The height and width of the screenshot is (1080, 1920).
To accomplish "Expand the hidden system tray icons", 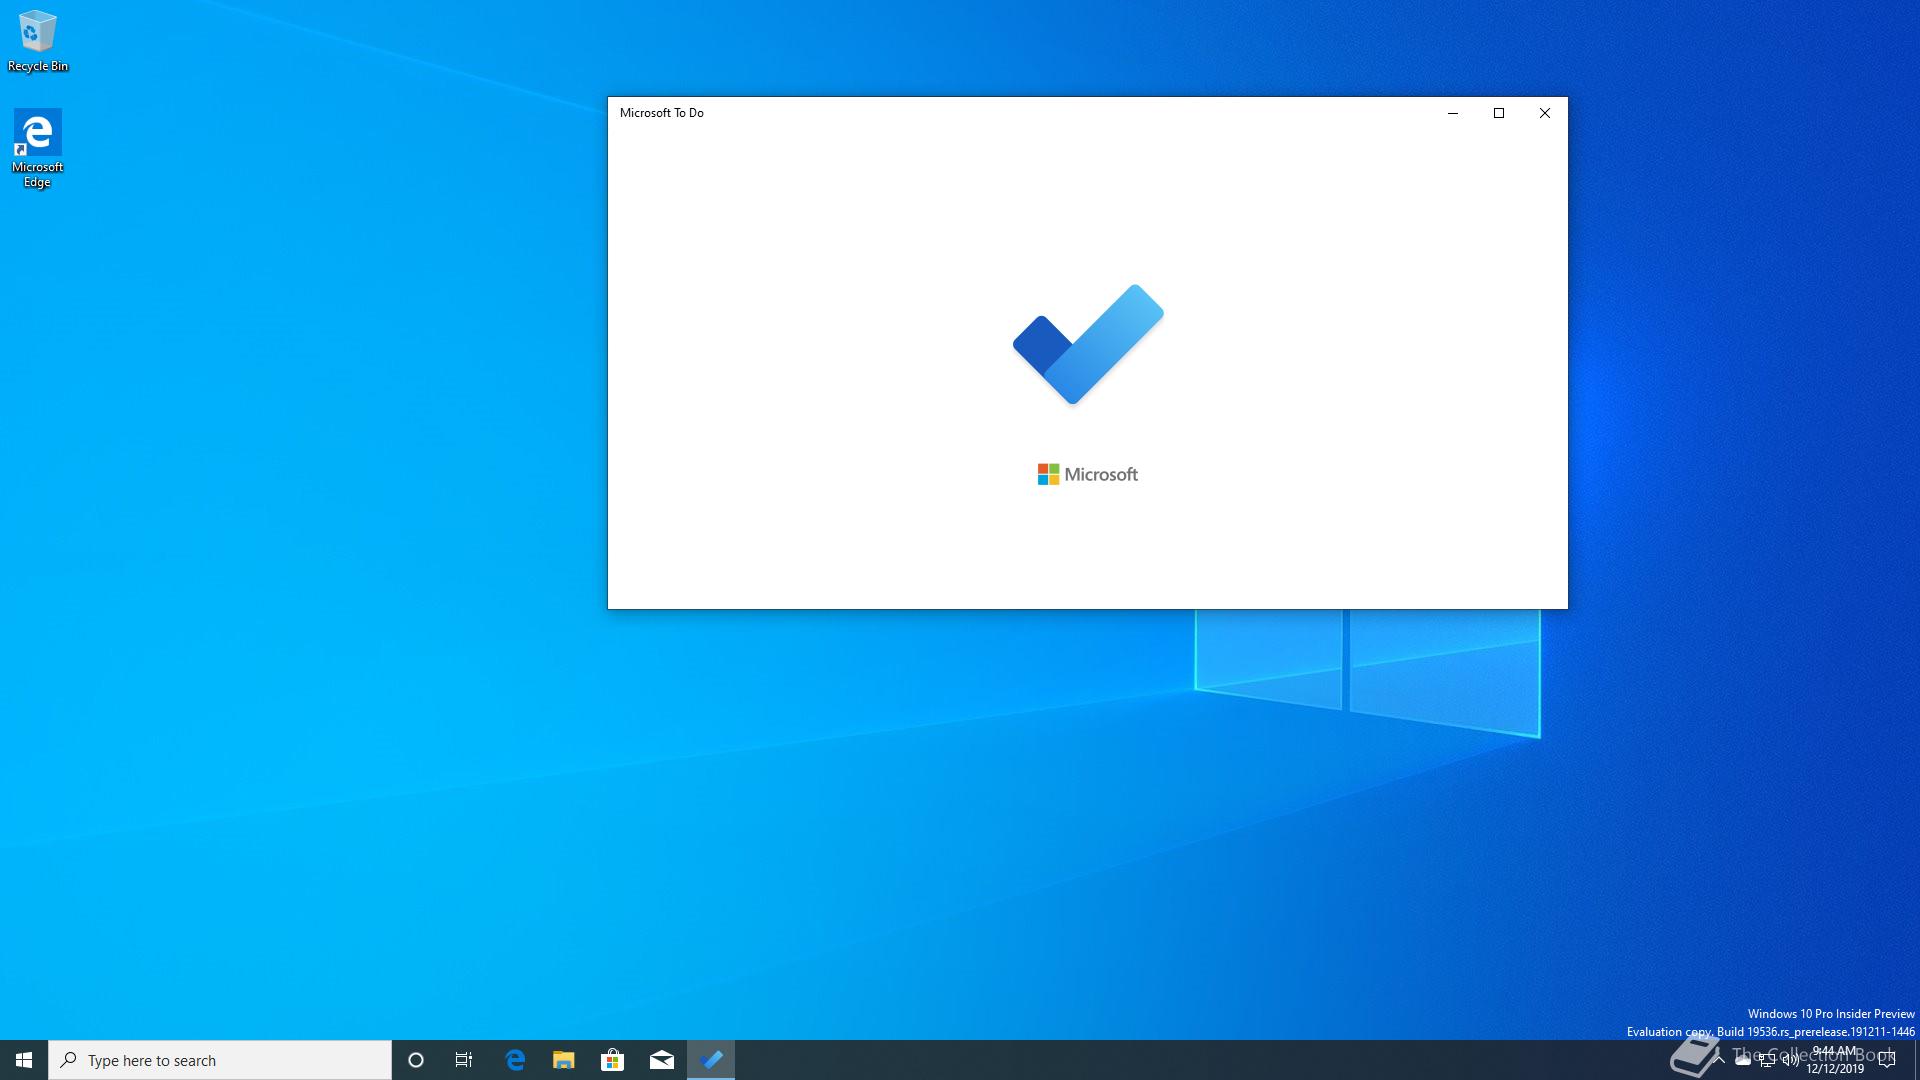I will coord(1719,1060).
